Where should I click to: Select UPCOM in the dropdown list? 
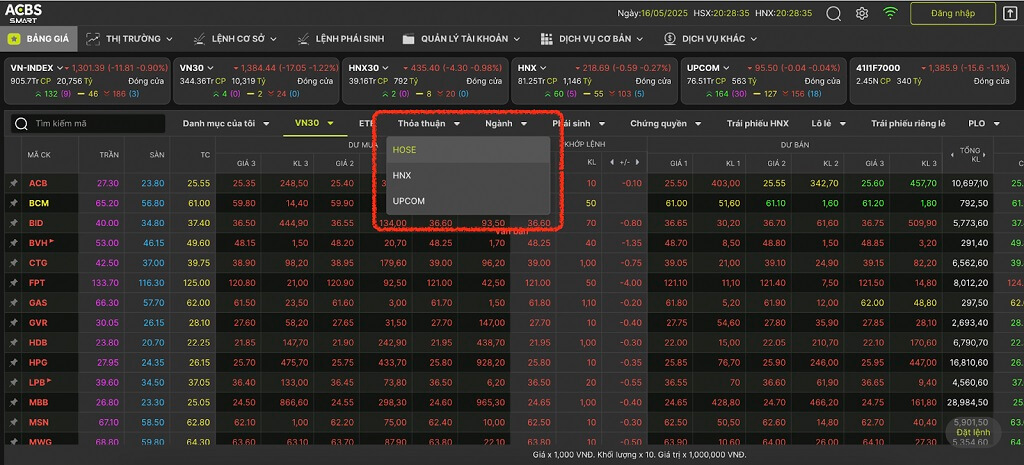(x=468, y=201)
